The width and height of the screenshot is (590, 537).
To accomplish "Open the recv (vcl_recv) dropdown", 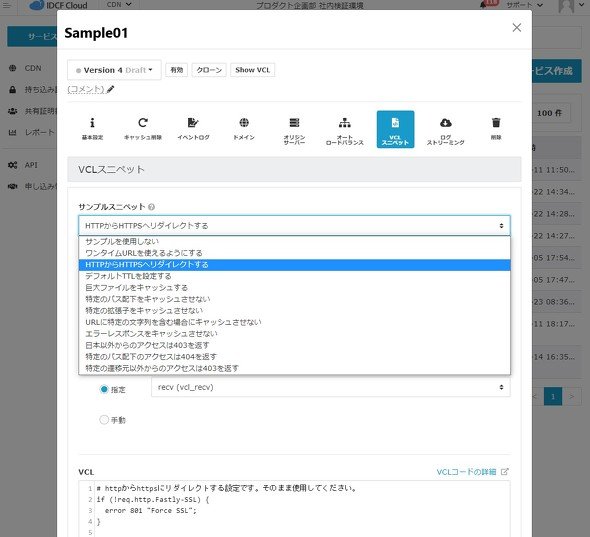I will coord(330,387).
